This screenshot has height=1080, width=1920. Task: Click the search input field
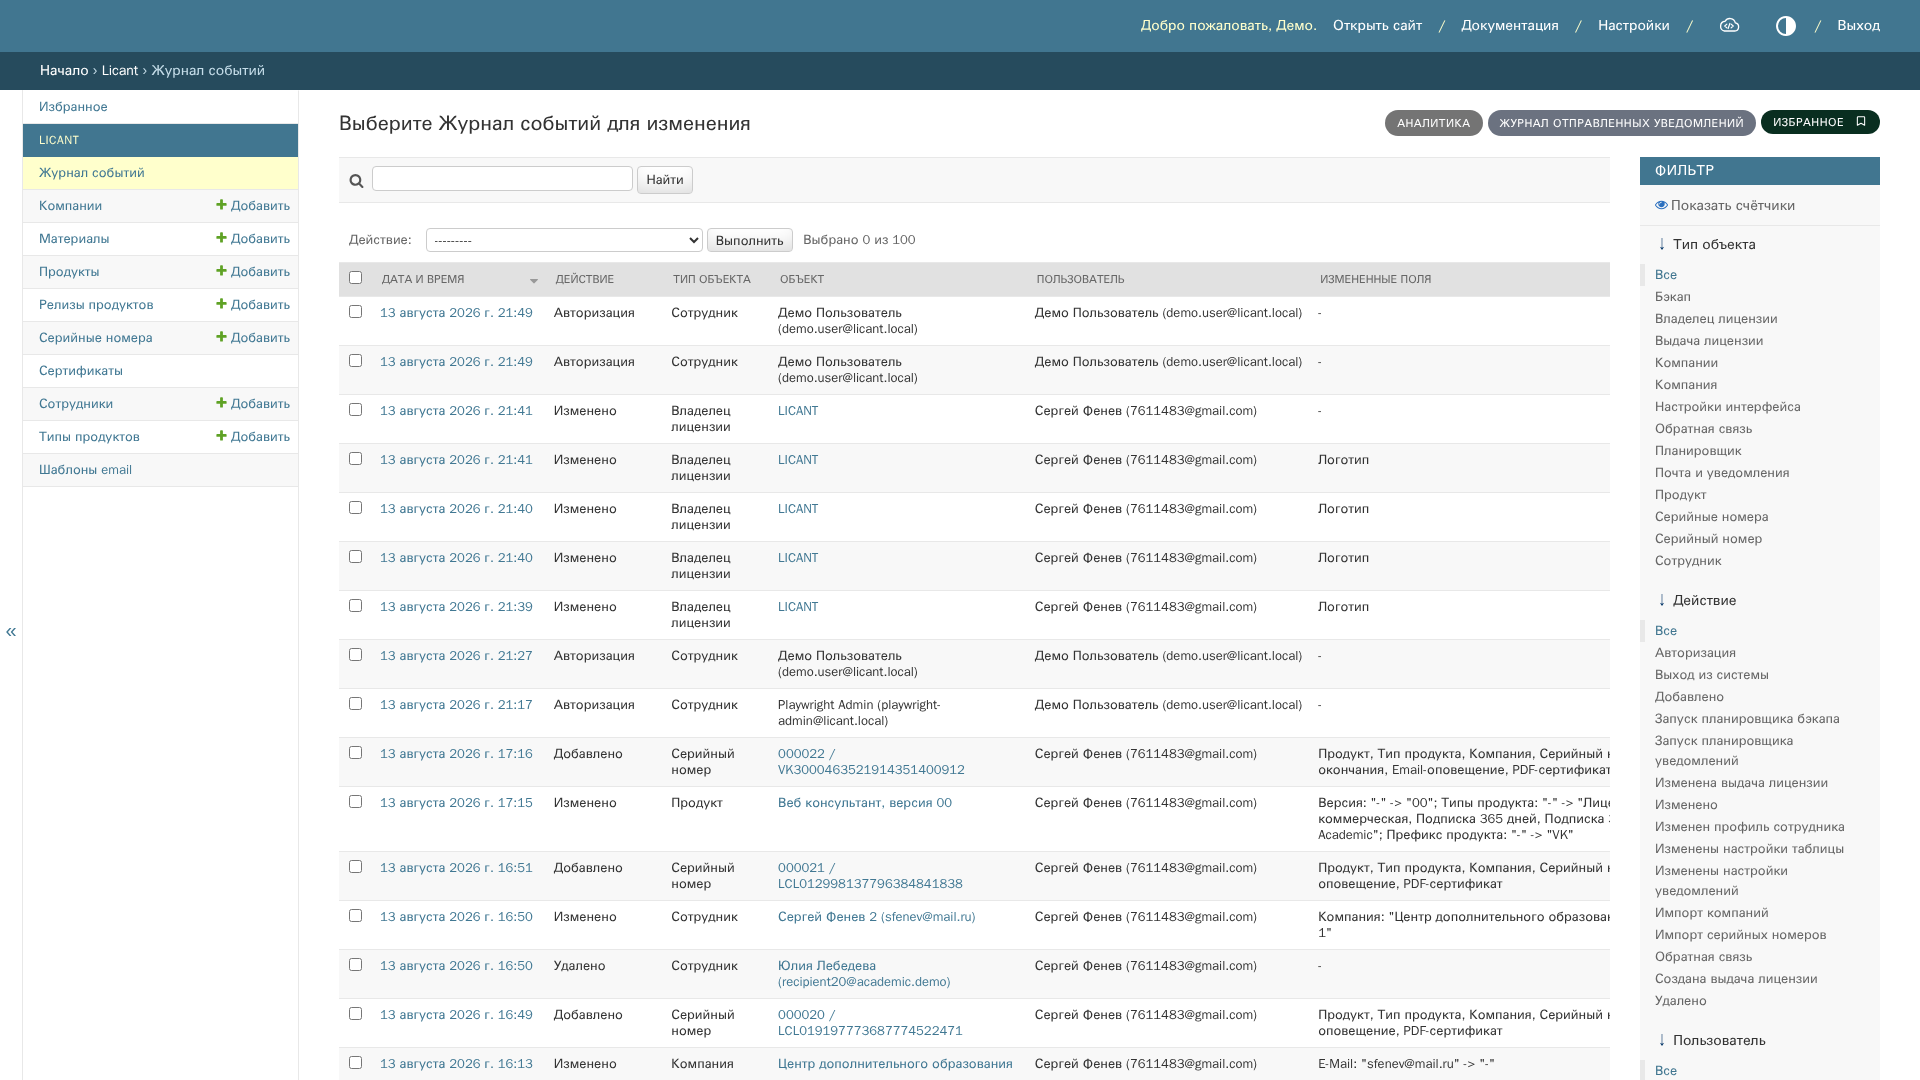click(502, 179)
